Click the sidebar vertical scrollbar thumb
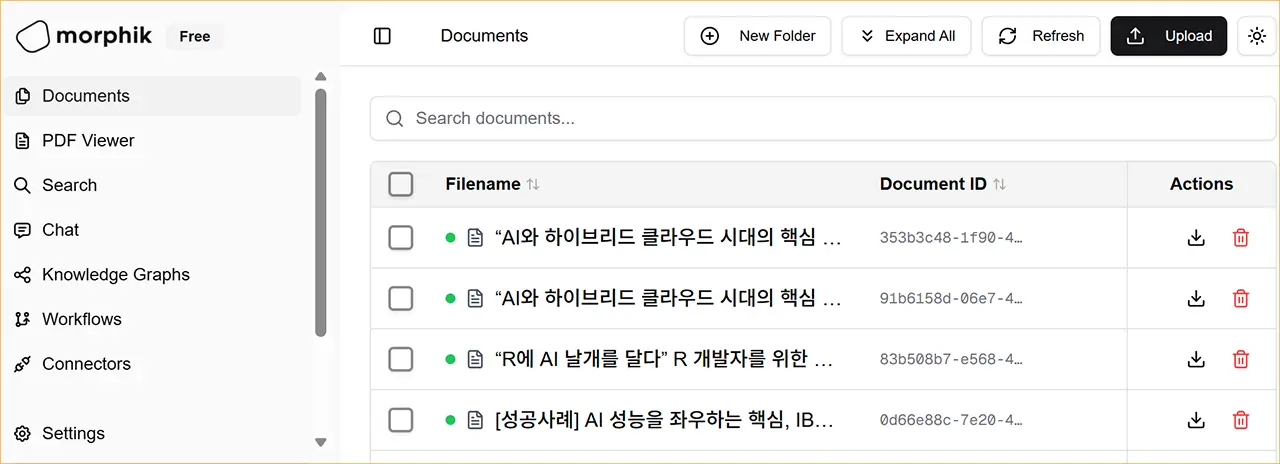This screenshot has width=1280, height=464. (321, 212)
